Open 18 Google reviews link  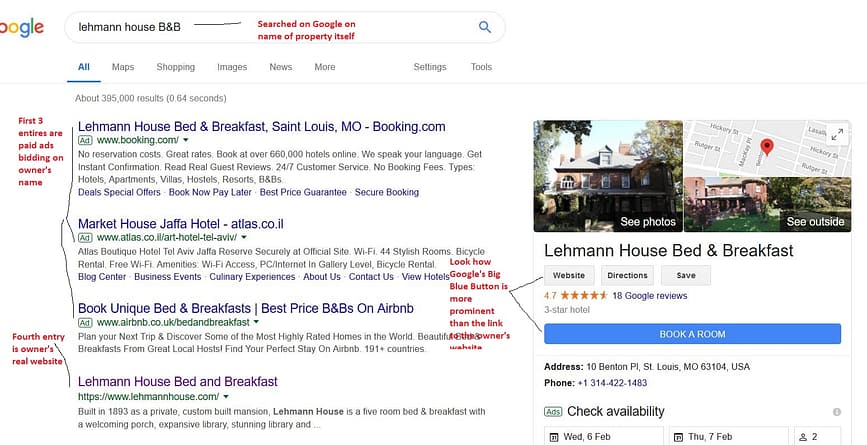pyautogui.click(x=650, y=296)
